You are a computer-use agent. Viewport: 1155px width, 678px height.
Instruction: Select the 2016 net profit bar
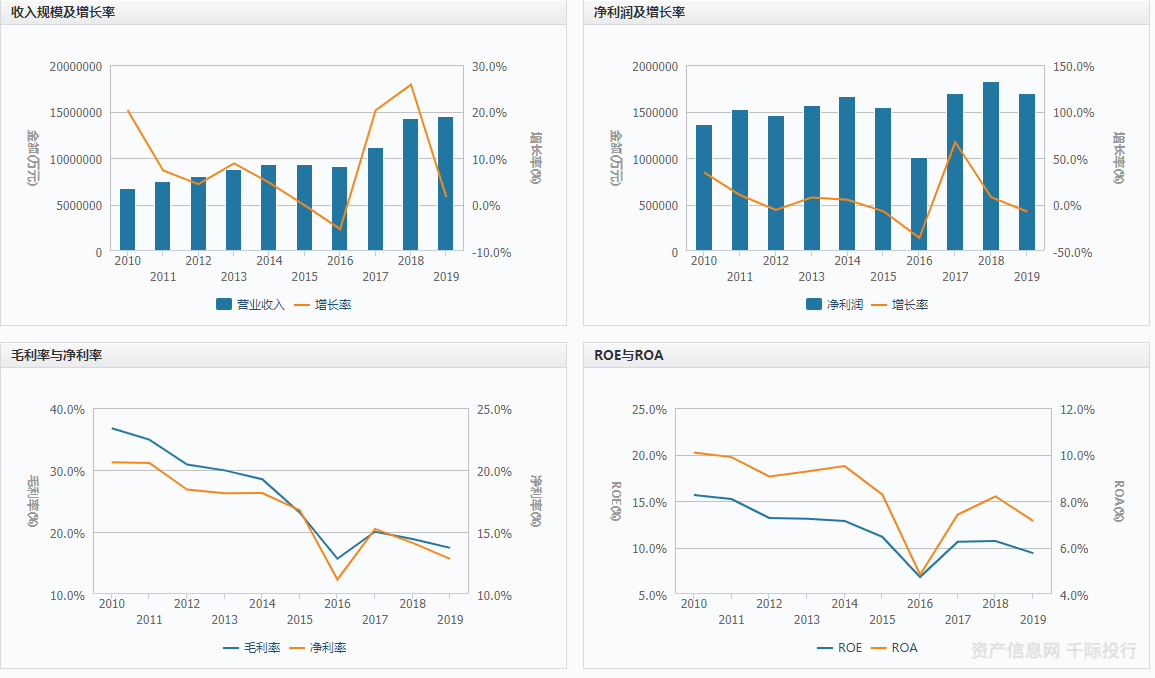click(x=919, y=204)
